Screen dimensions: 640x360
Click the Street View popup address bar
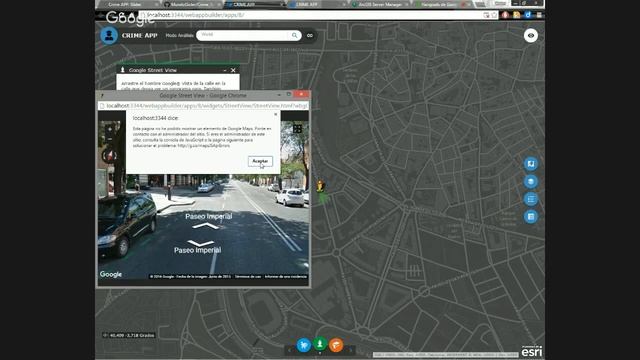(203, 106)
